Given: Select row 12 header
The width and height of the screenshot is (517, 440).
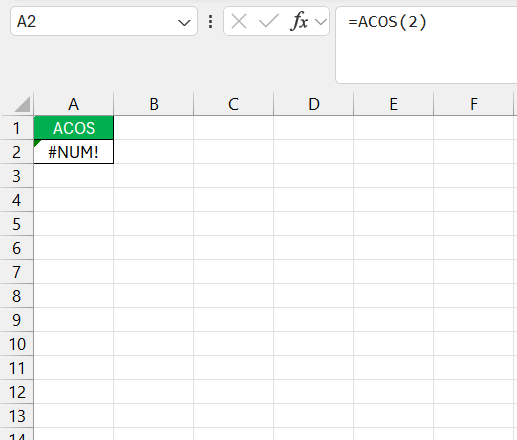Looking at the screenshot, I should pyautogui.click(x=17, y=392).
